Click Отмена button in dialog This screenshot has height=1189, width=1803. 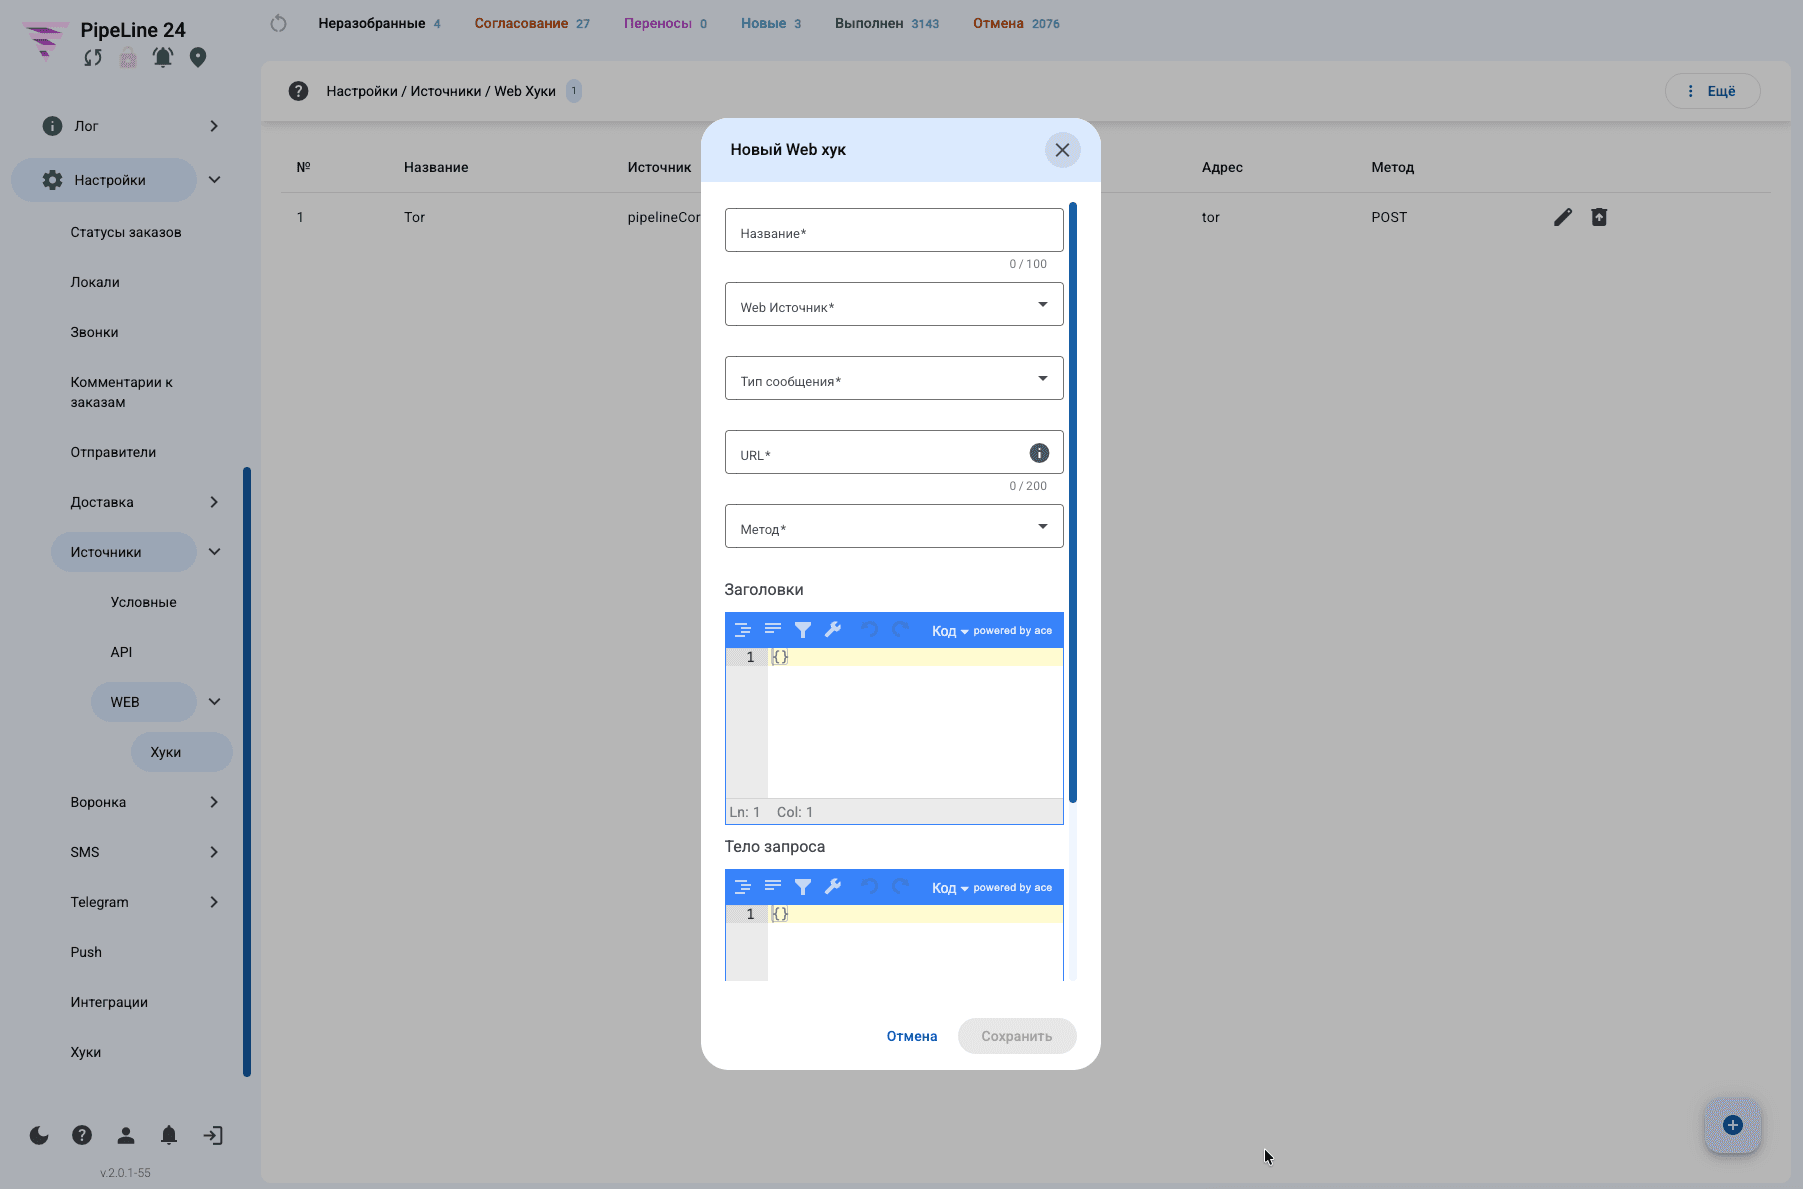pos(912,1036)
